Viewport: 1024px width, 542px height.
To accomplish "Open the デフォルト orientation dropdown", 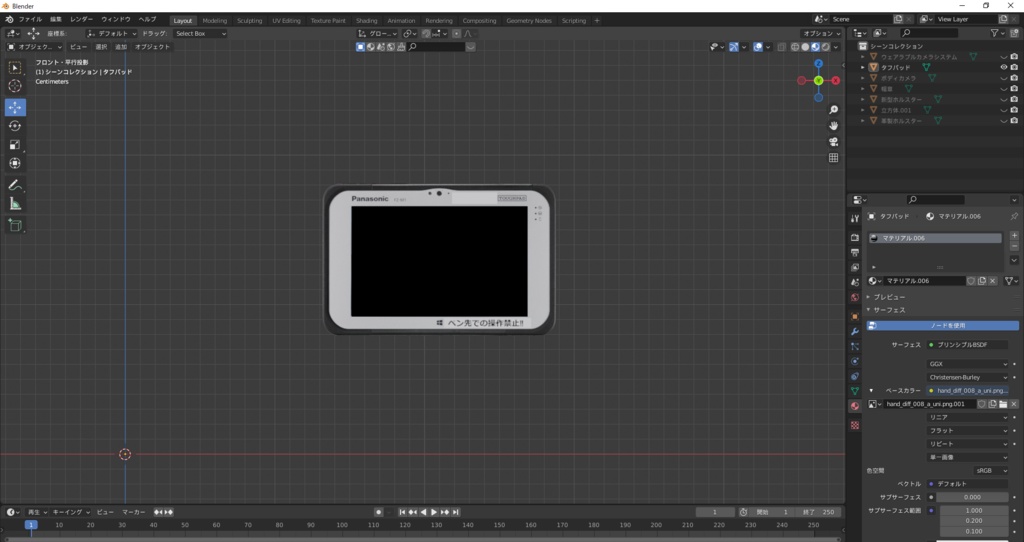I will [112, 33].
